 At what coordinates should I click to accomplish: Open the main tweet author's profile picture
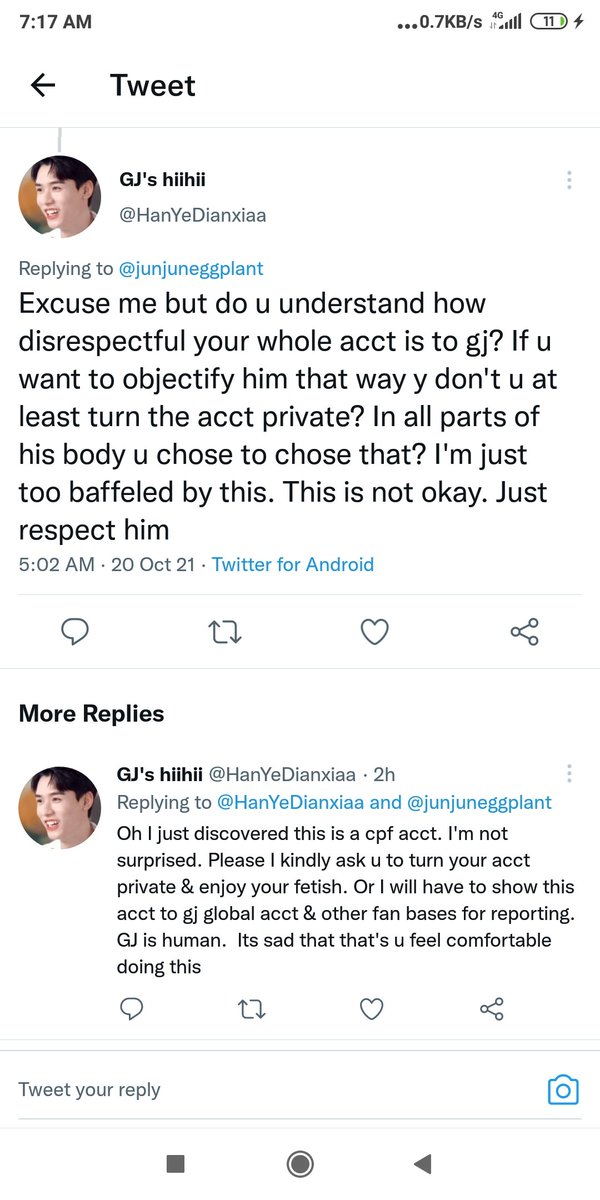(x=60, y=197)
